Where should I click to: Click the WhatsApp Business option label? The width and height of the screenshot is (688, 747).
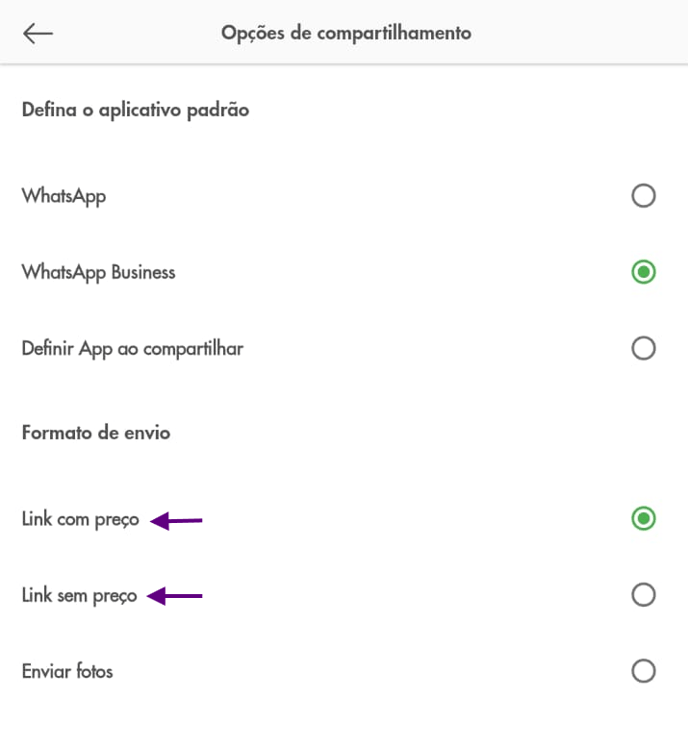click(x=98, y=272)
